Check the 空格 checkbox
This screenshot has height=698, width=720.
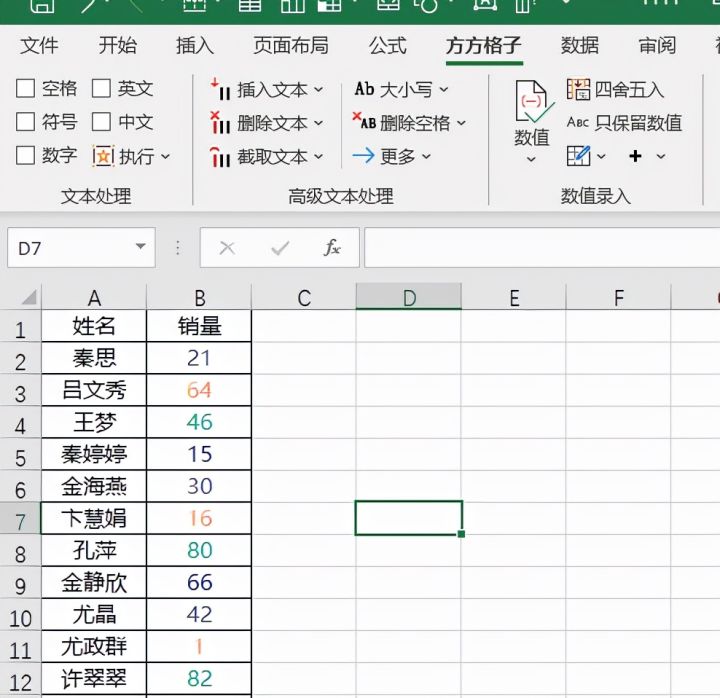tap(25, 88)
